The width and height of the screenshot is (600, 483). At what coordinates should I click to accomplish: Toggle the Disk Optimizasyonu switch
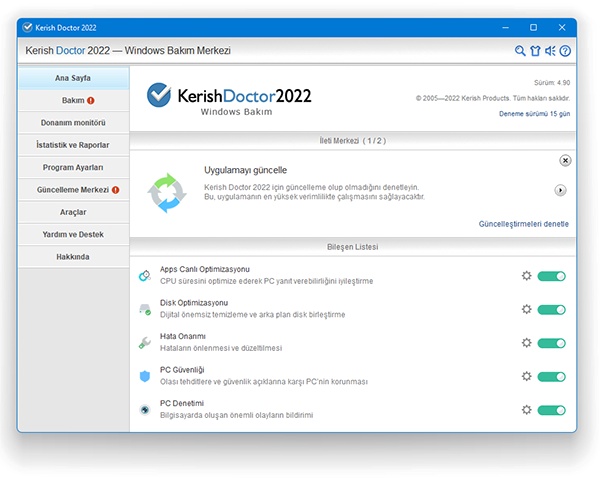(x=551, y=310)
